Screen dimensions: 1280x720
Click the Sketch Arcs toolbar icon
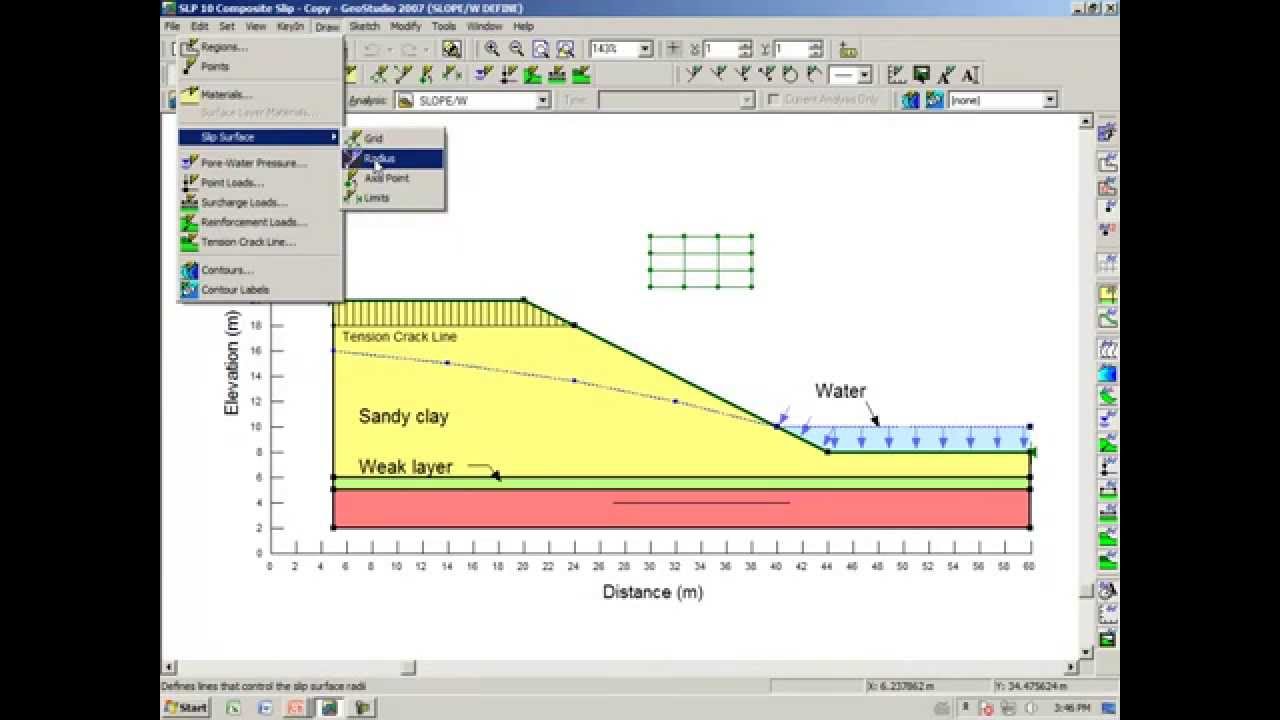814,75
